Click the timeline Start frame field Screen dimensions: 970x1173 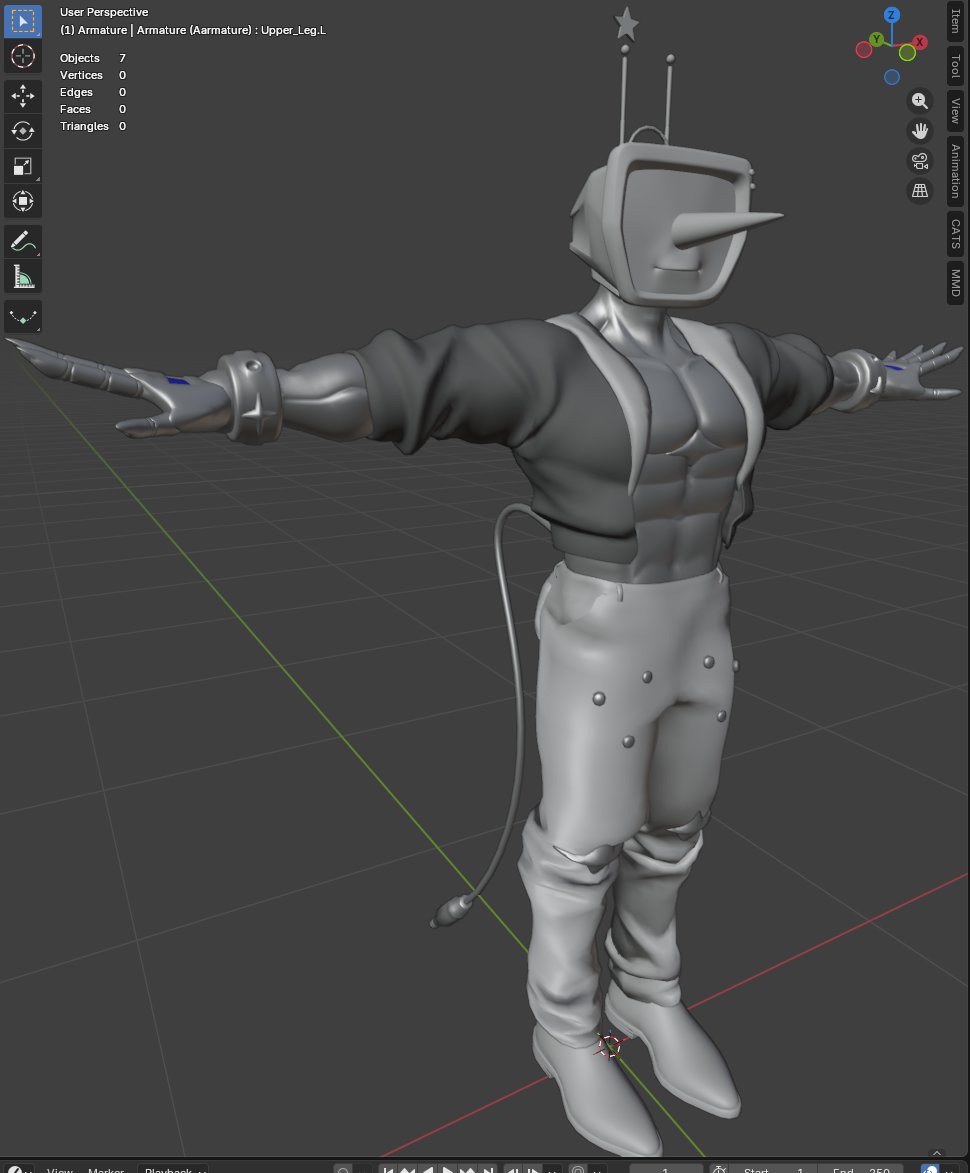pos(772,1170)
